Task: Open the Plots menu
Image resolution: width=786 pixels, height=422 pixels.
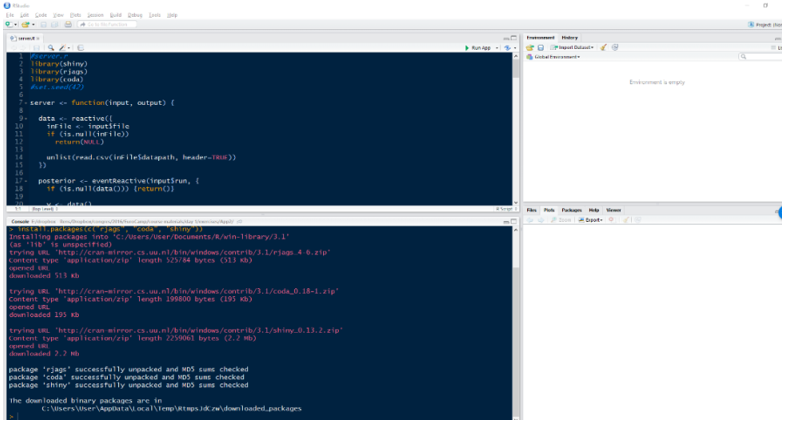Action: click(75, 15)
